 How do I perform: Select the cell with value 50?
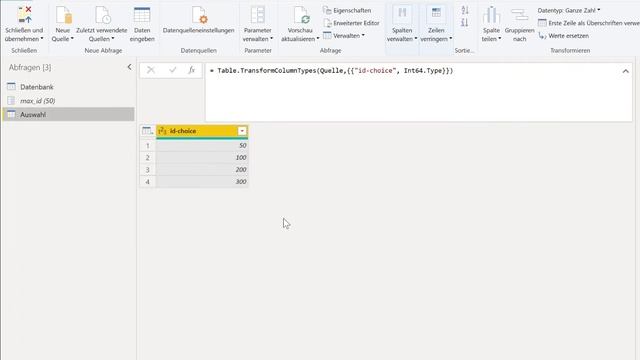(202, 145)
